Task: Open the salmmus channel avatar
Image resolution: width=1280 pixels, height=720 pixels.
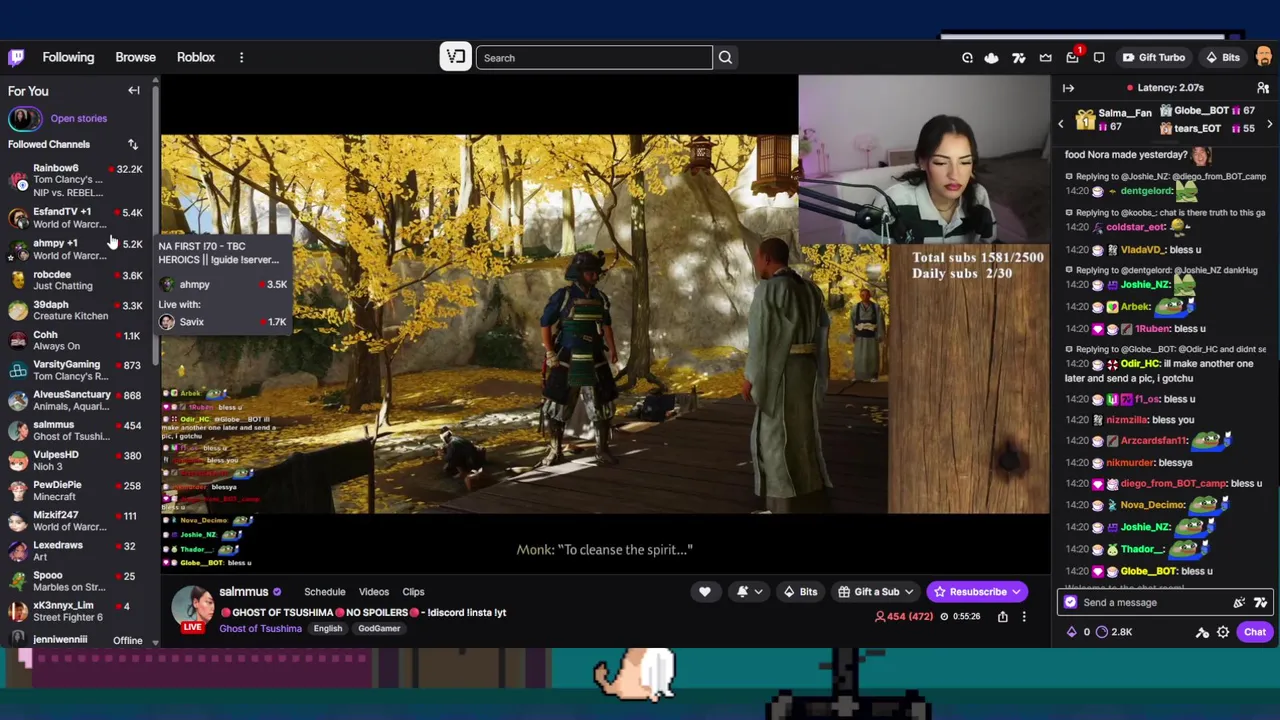Action: (193, 607)
